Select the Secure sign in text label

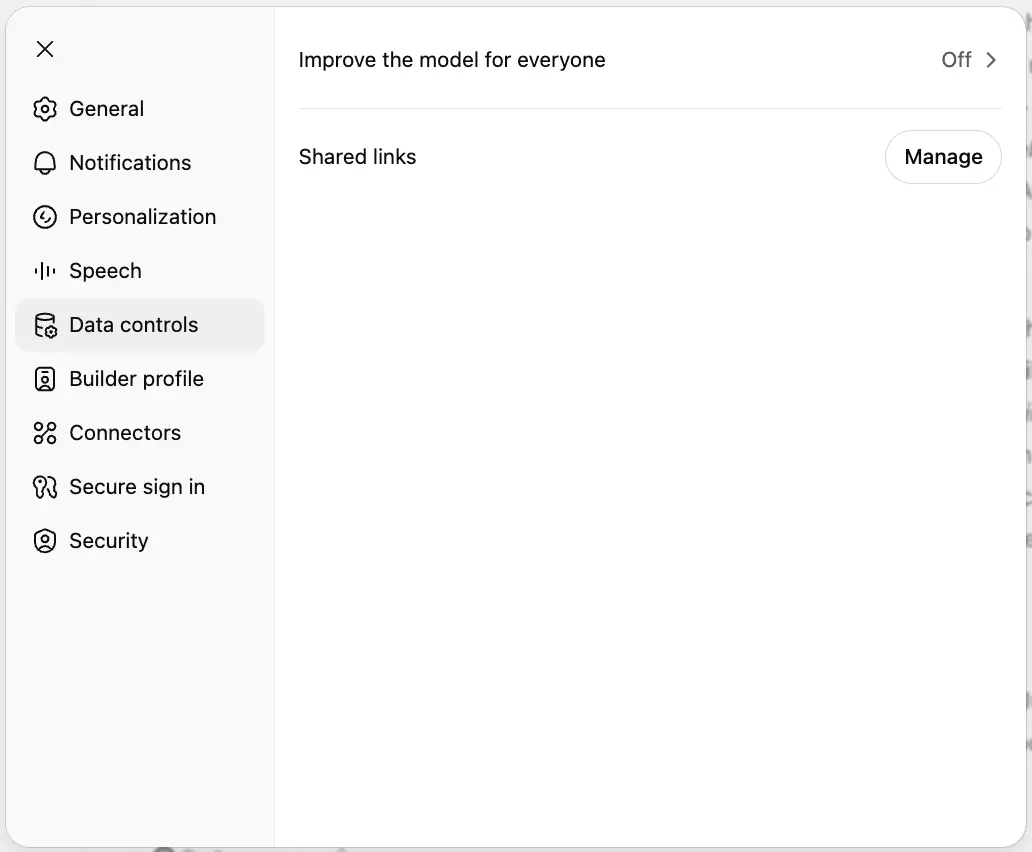[x=137, y=487]
